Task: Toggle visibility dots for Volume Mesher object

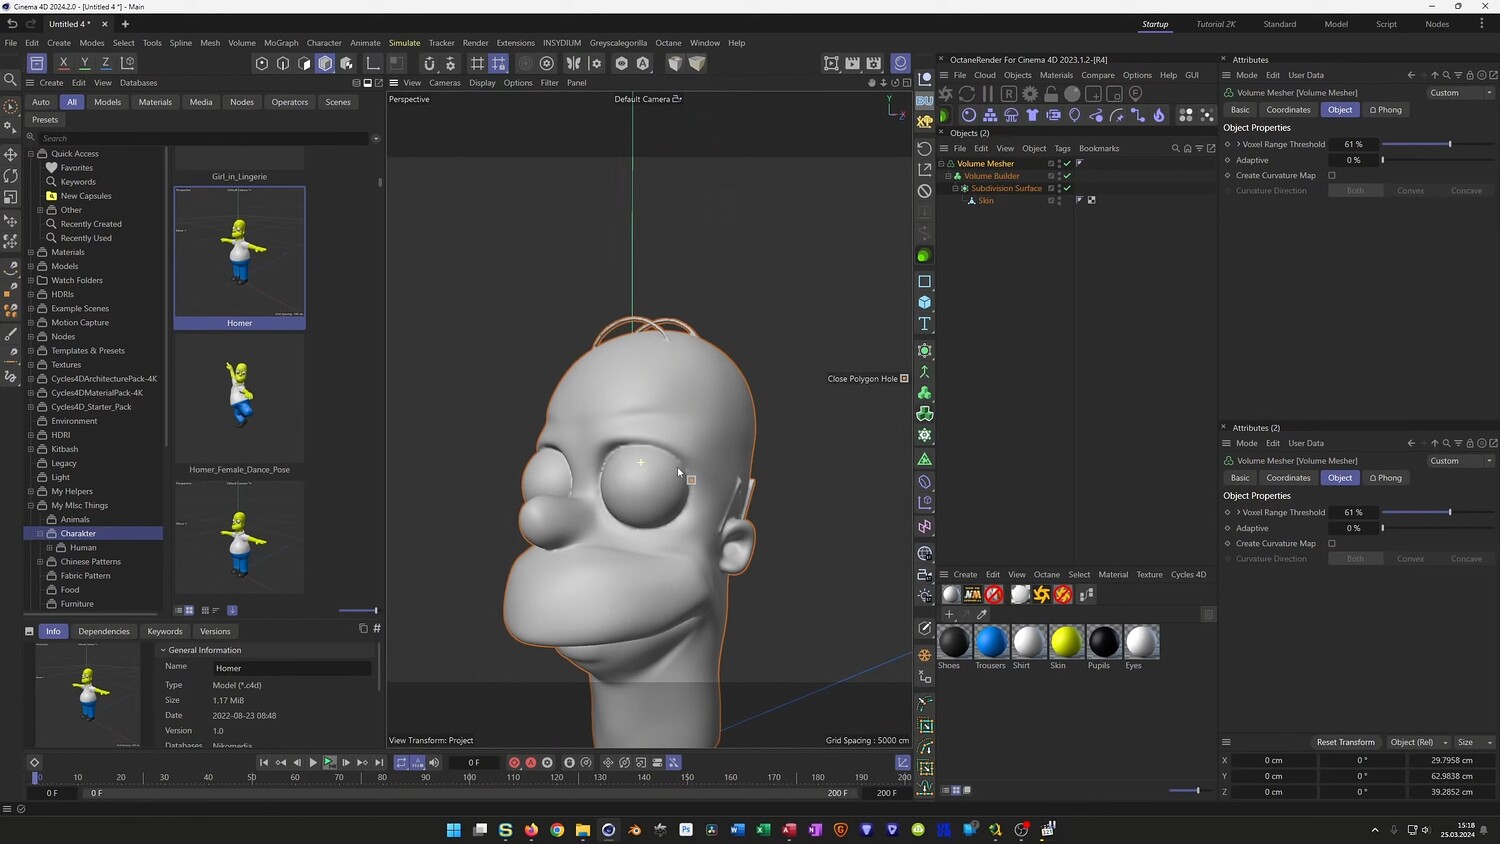Action: click(1057, 163)
